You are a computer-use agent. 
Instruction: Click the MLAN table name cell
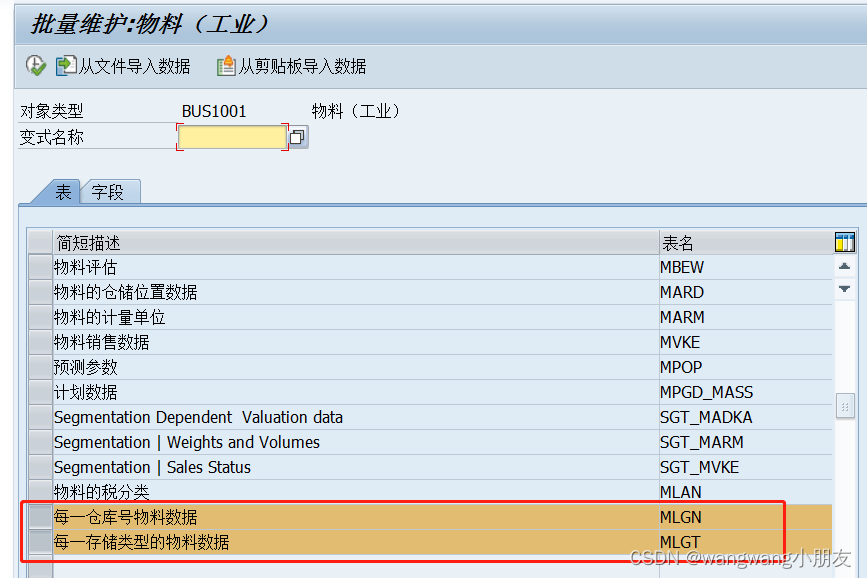point(746,492)
